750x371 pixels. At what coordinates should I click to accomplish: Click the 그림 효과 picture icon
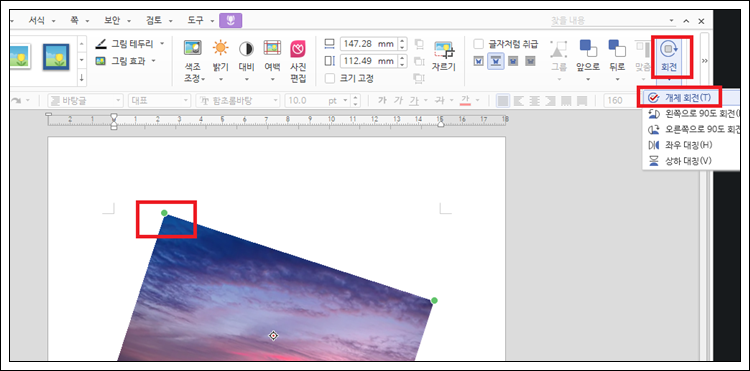pos(100,61)
